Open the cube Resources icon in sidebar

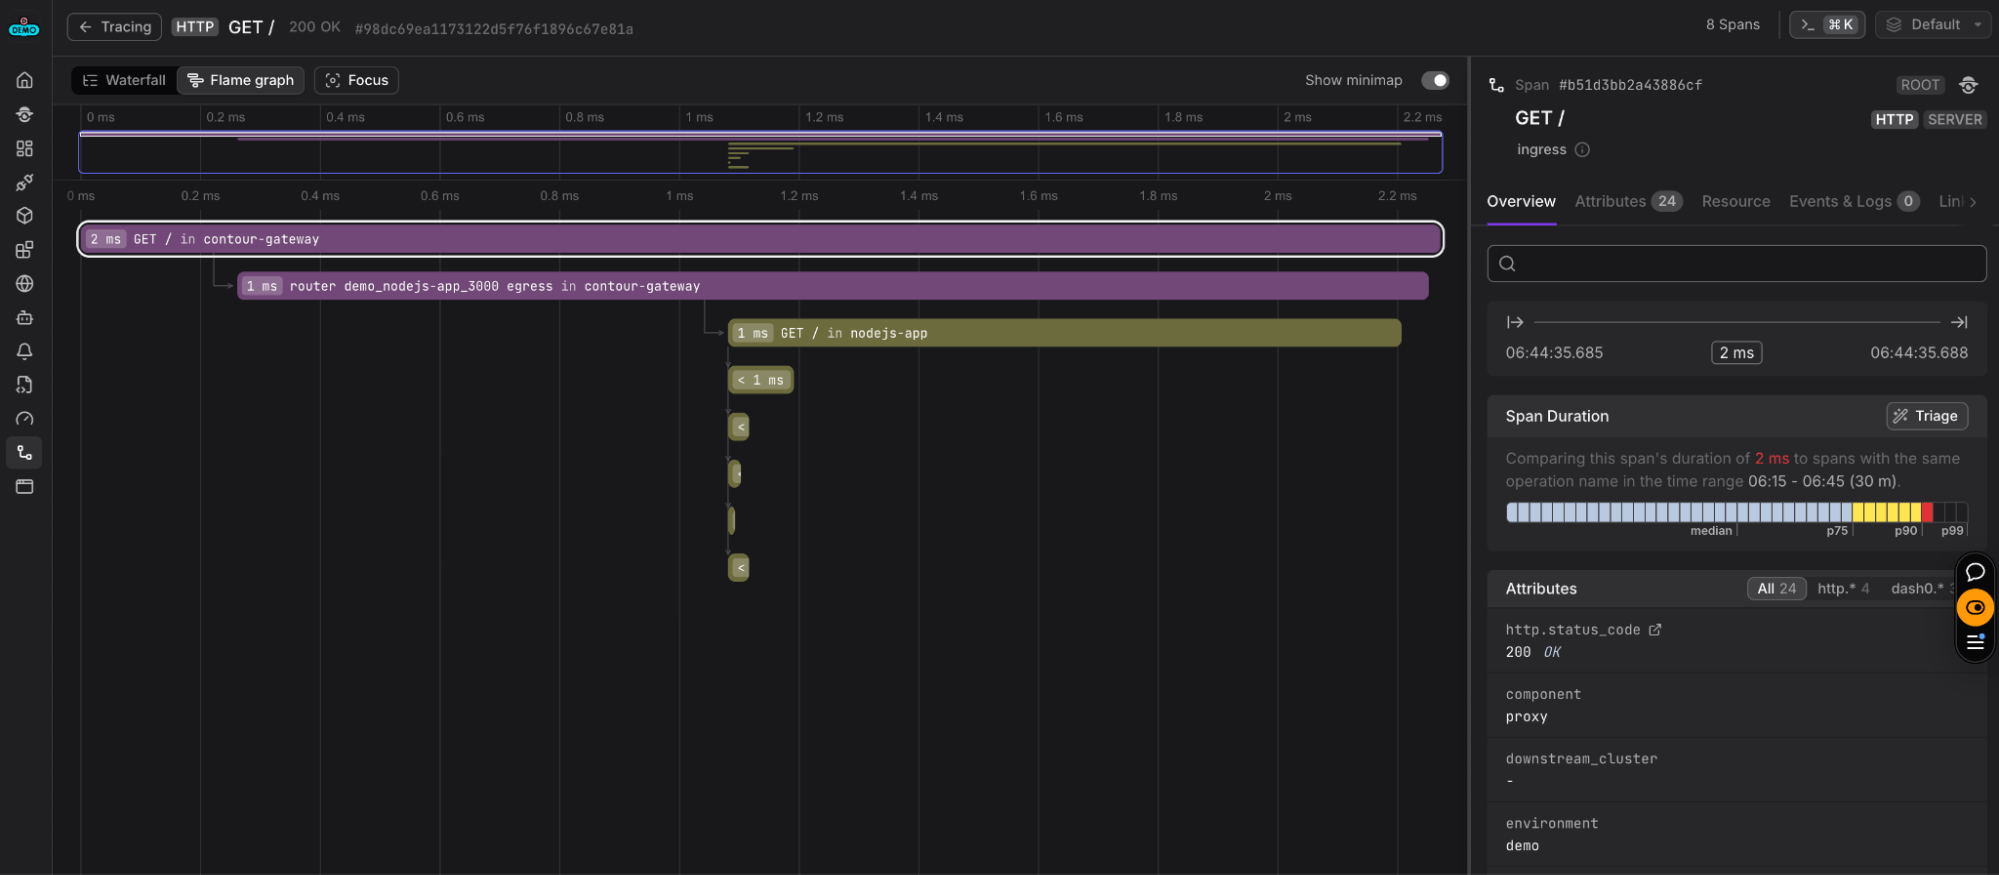[25, 216]
